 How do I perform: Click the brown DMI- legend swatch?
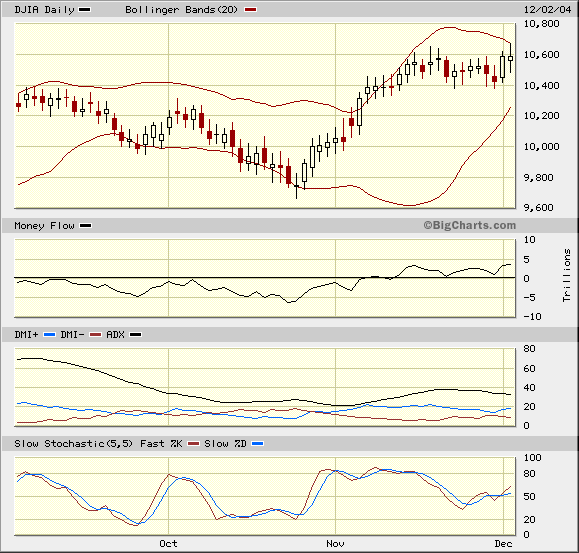[x=95, y=334]
